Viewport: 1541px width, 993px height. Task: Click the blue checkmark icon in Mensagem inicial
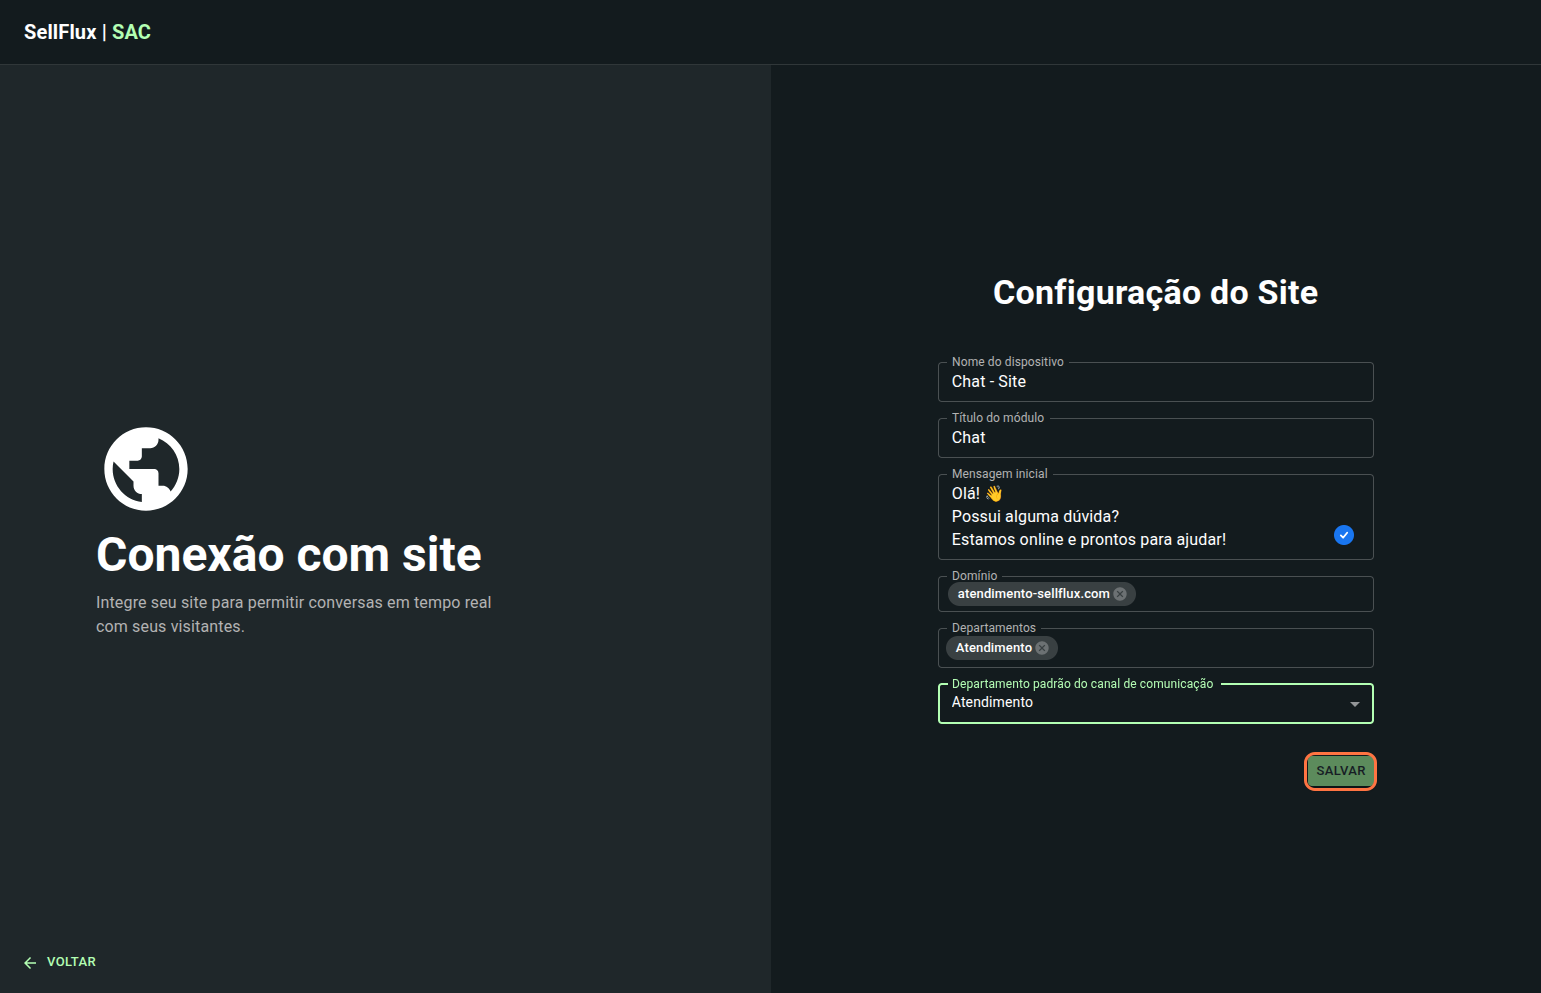(x=1344, y=535)
